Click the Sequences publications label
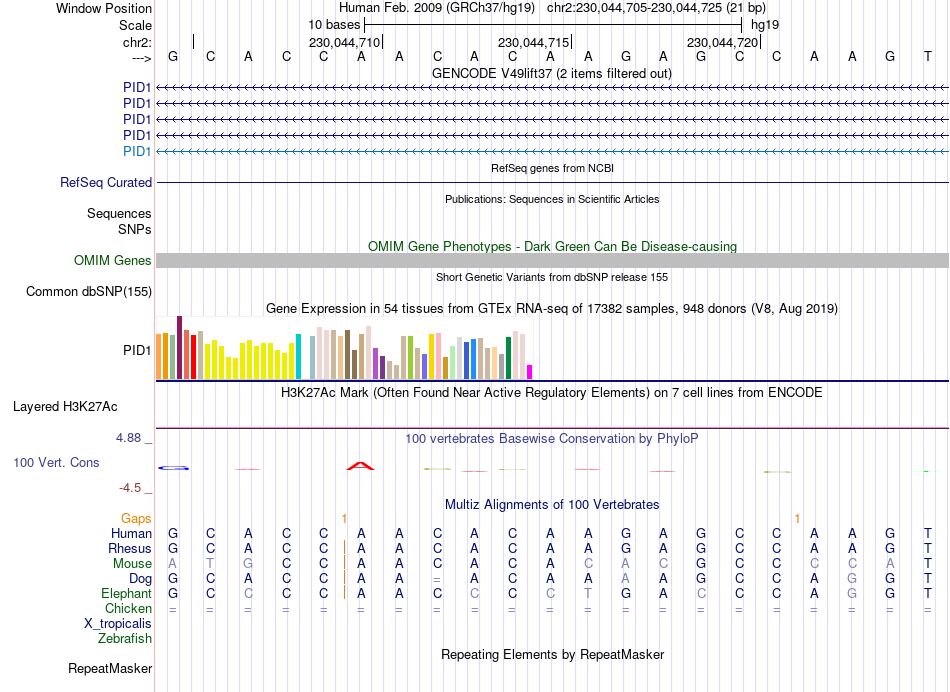 click(119, 213)
